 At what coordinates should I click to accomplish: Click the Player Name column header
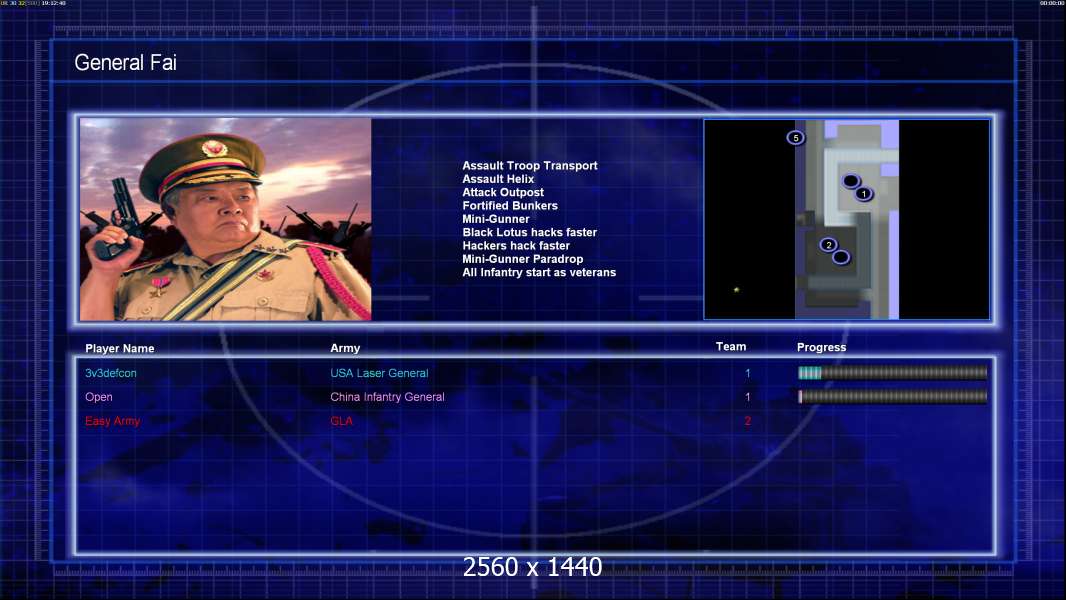[x=120, y=348]
